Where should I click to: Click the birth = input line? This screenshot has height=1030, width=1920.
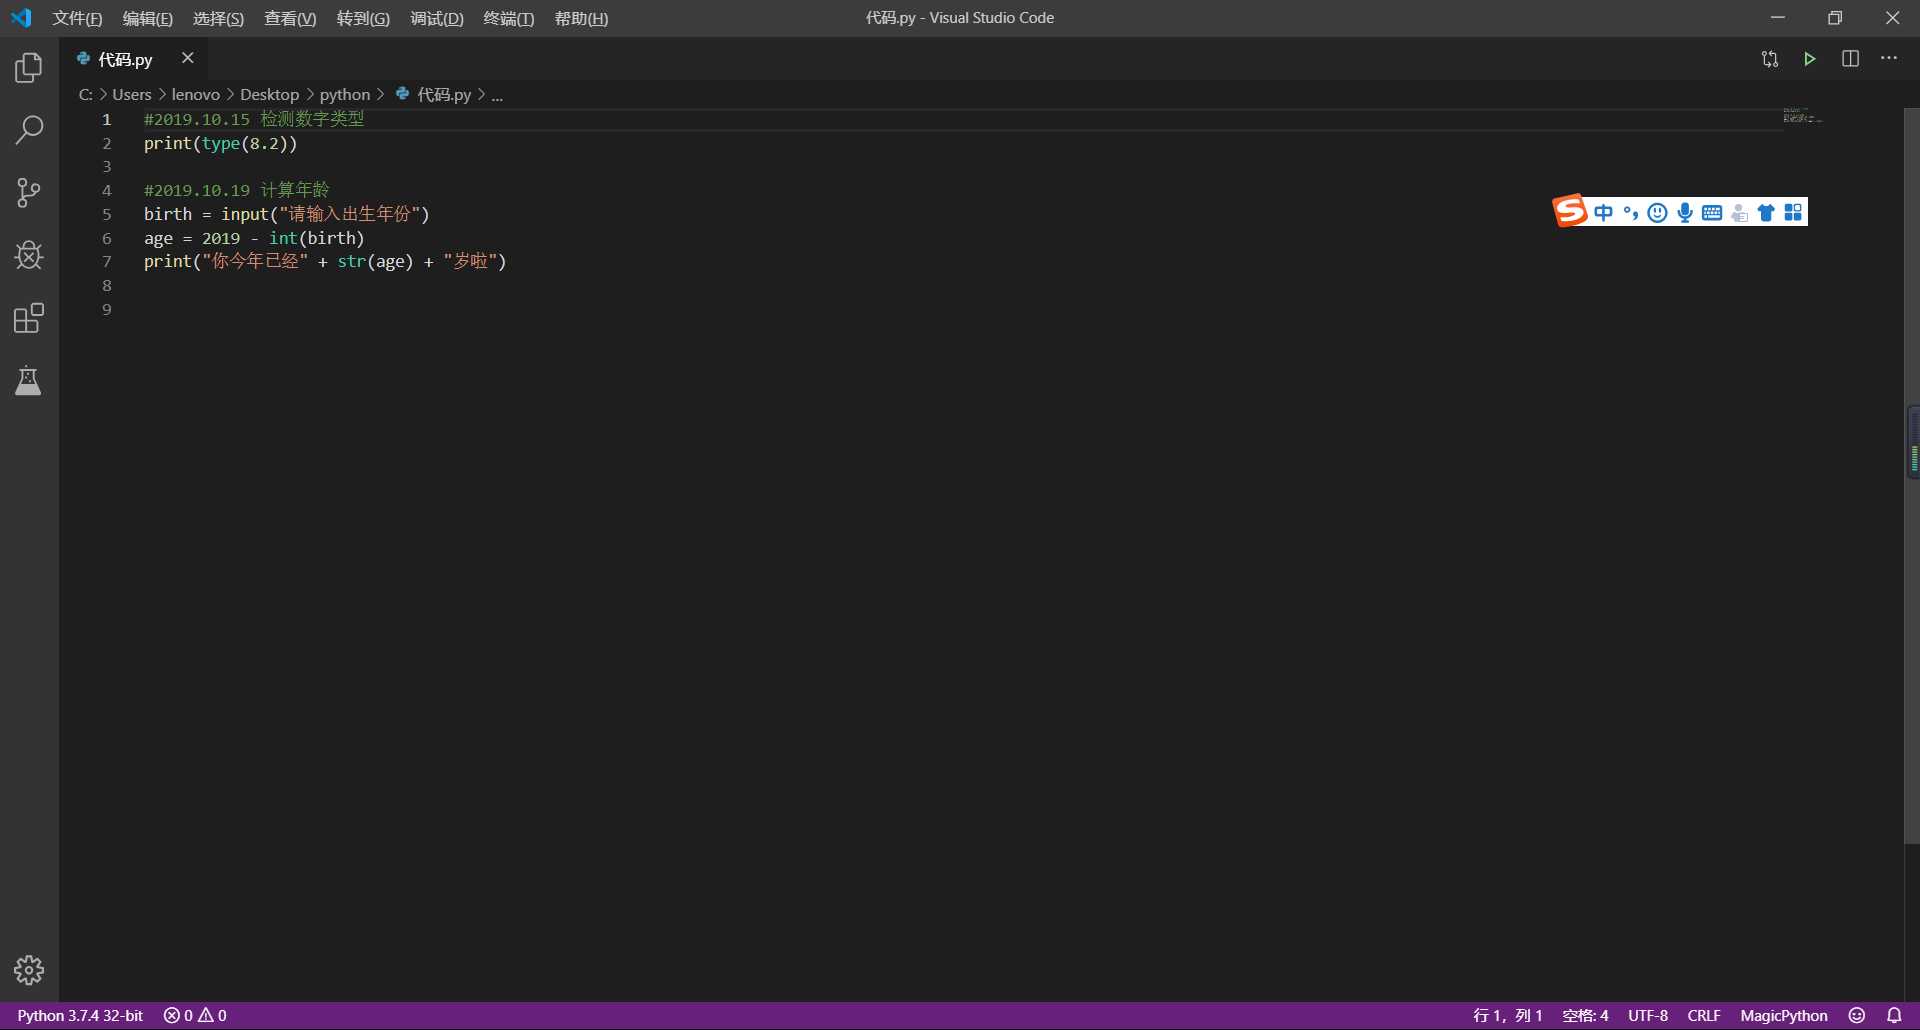pyautogui.click(x=287, y=214)
